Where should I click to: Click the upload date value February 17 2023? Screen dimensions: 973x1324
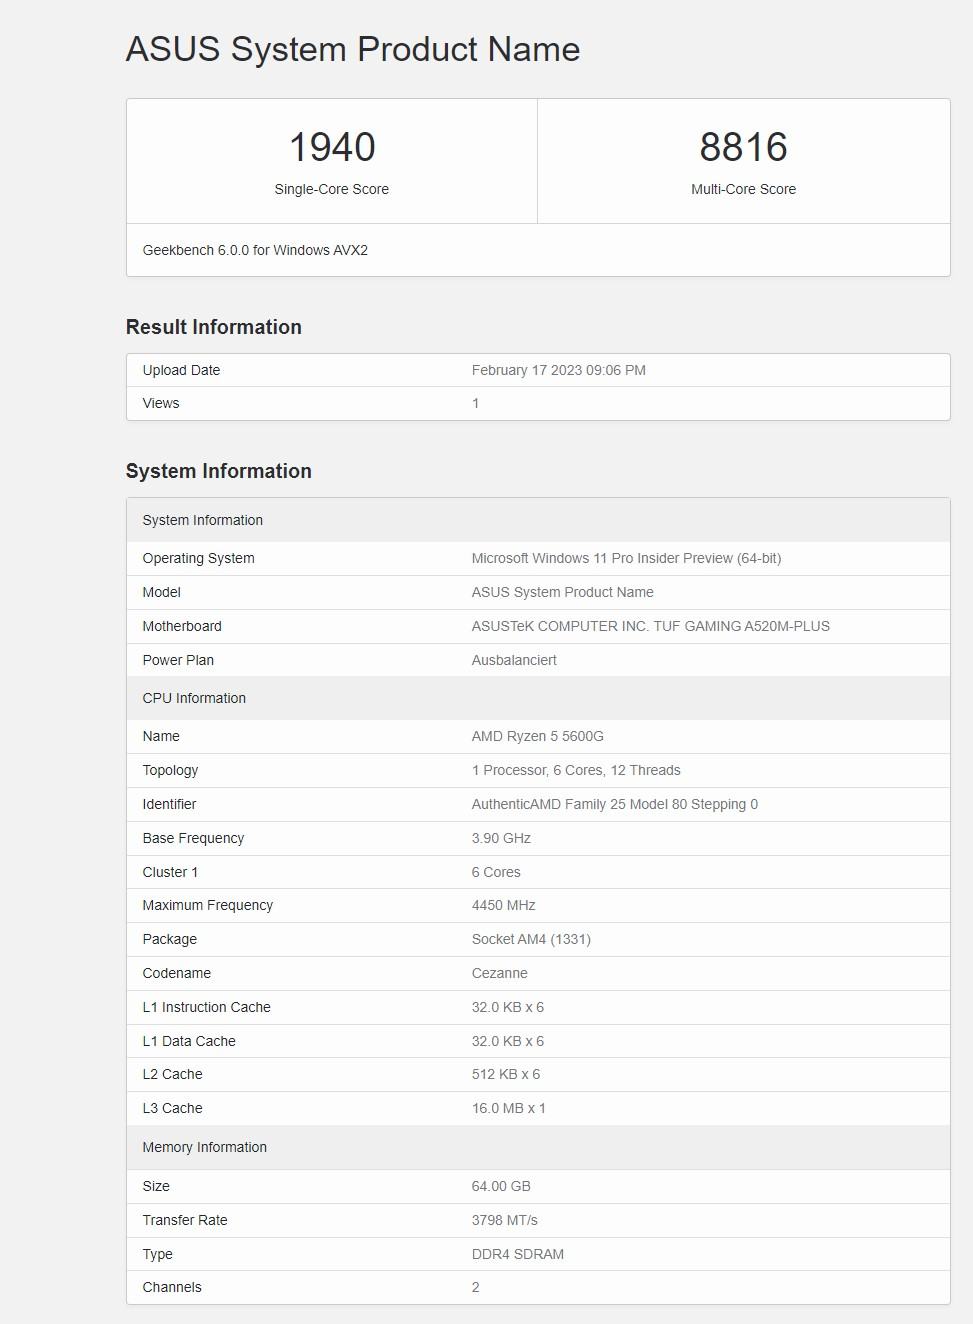(x=559, y=370)
